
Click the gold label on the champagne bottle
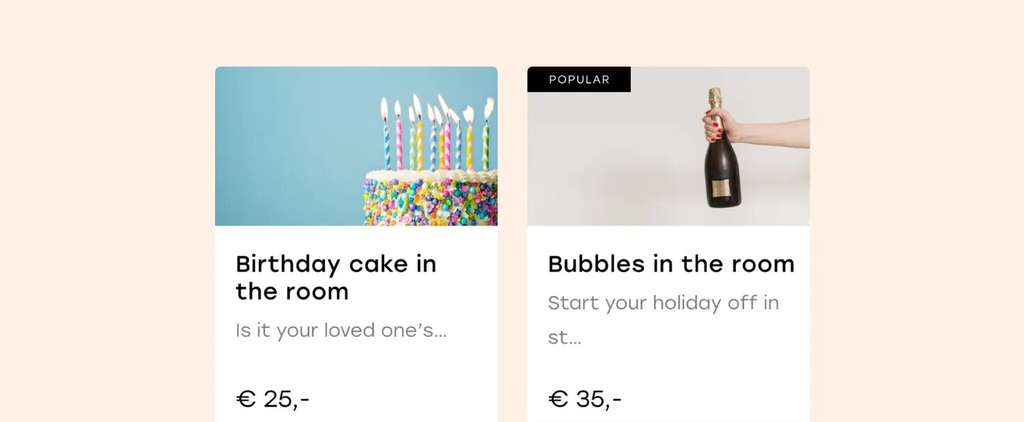720,189
